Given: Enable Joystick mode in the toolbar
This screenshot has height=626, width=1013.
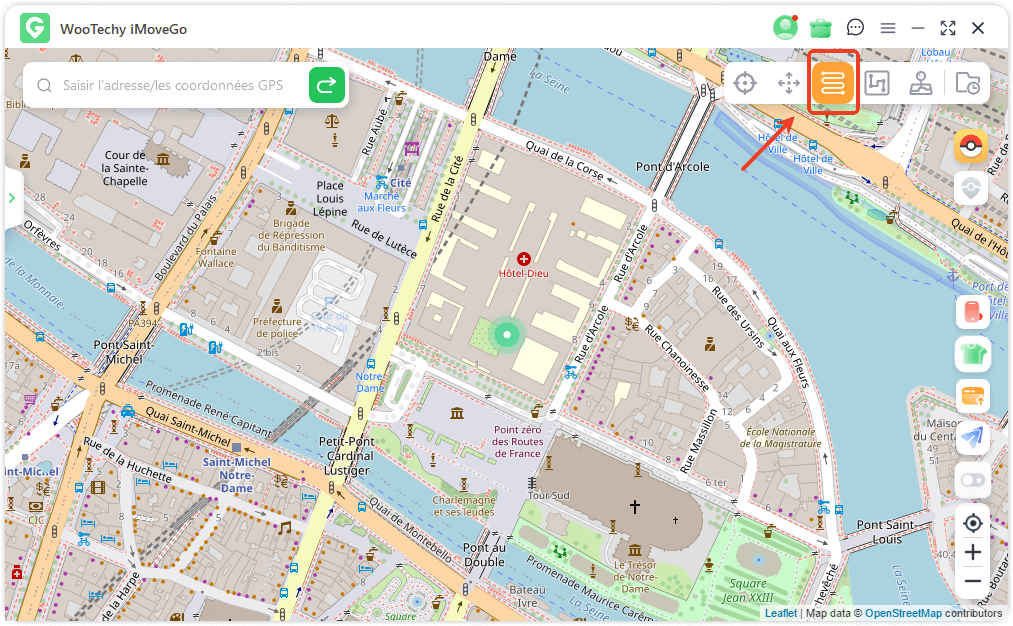Looking at the screenshot, I should click(921, 84).
